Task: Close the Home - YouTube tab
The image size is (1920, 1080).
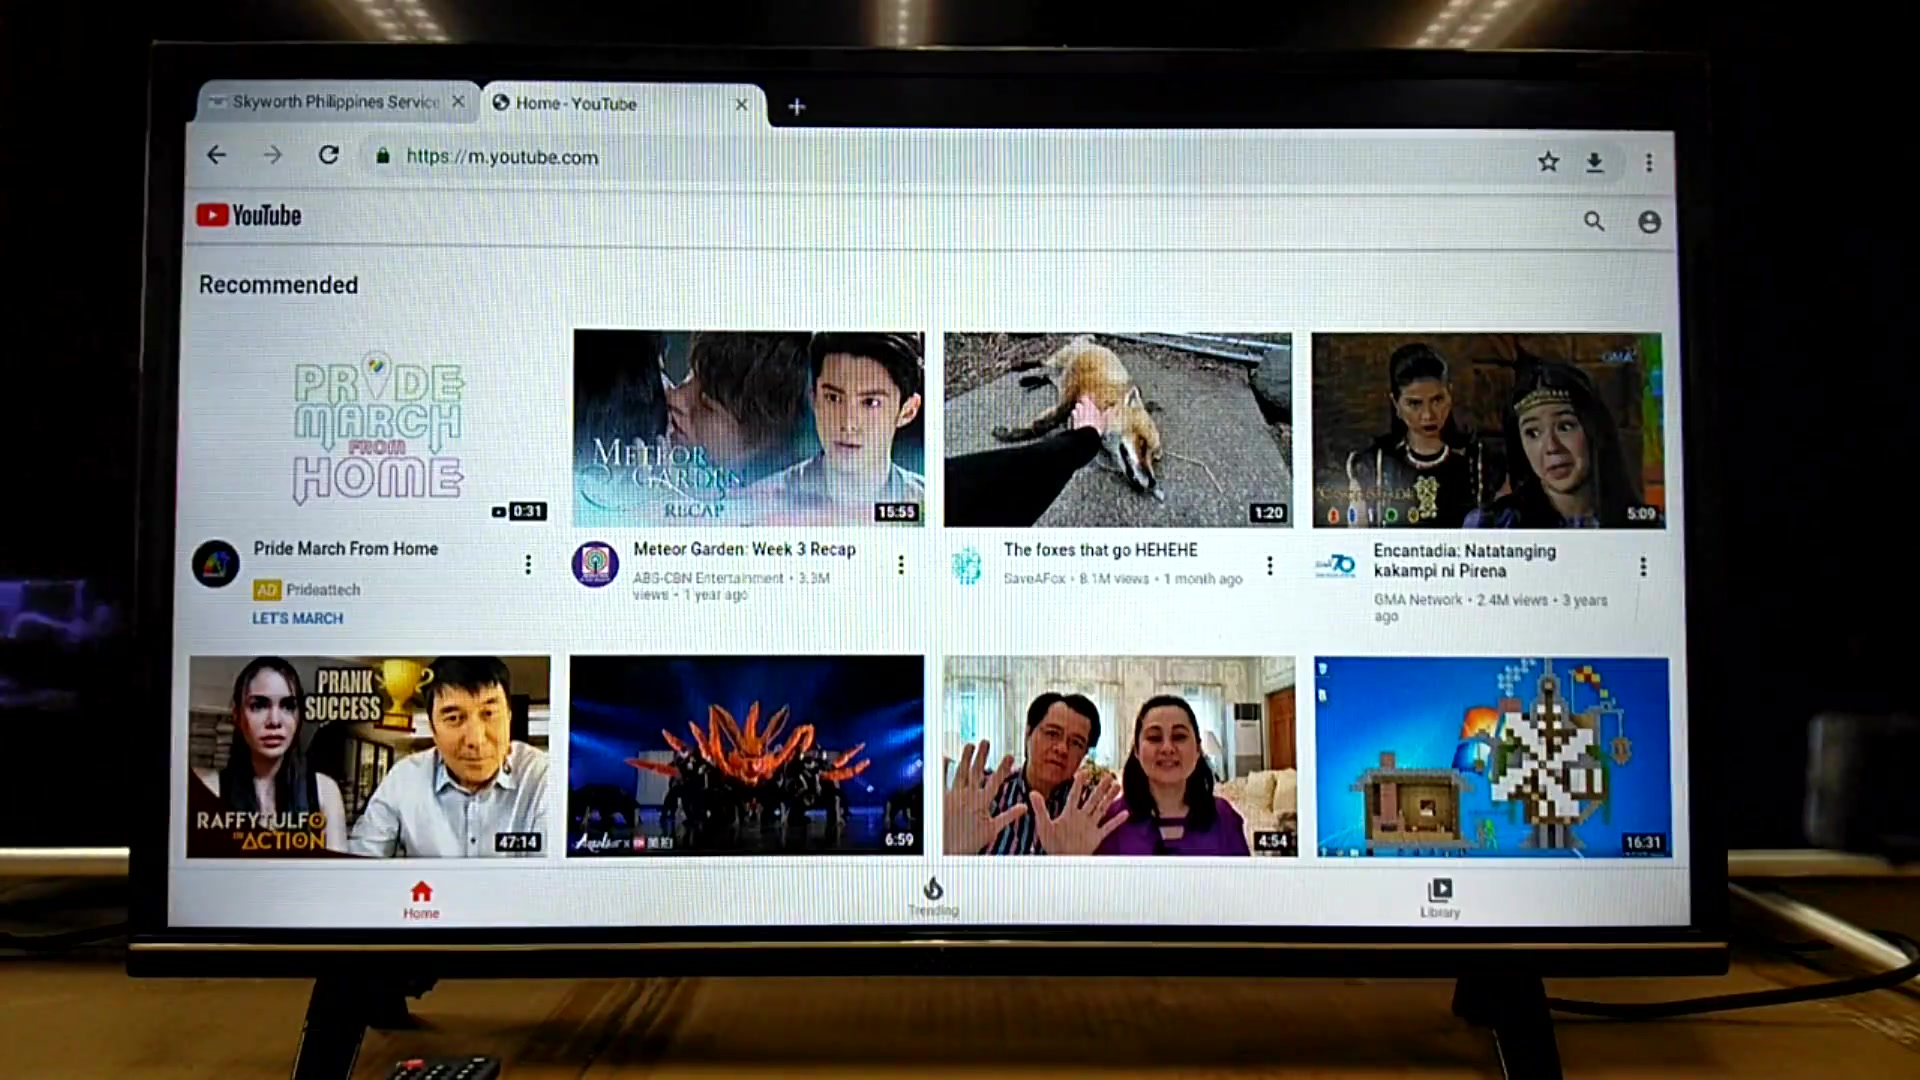Action: click(x=741, y=104)
